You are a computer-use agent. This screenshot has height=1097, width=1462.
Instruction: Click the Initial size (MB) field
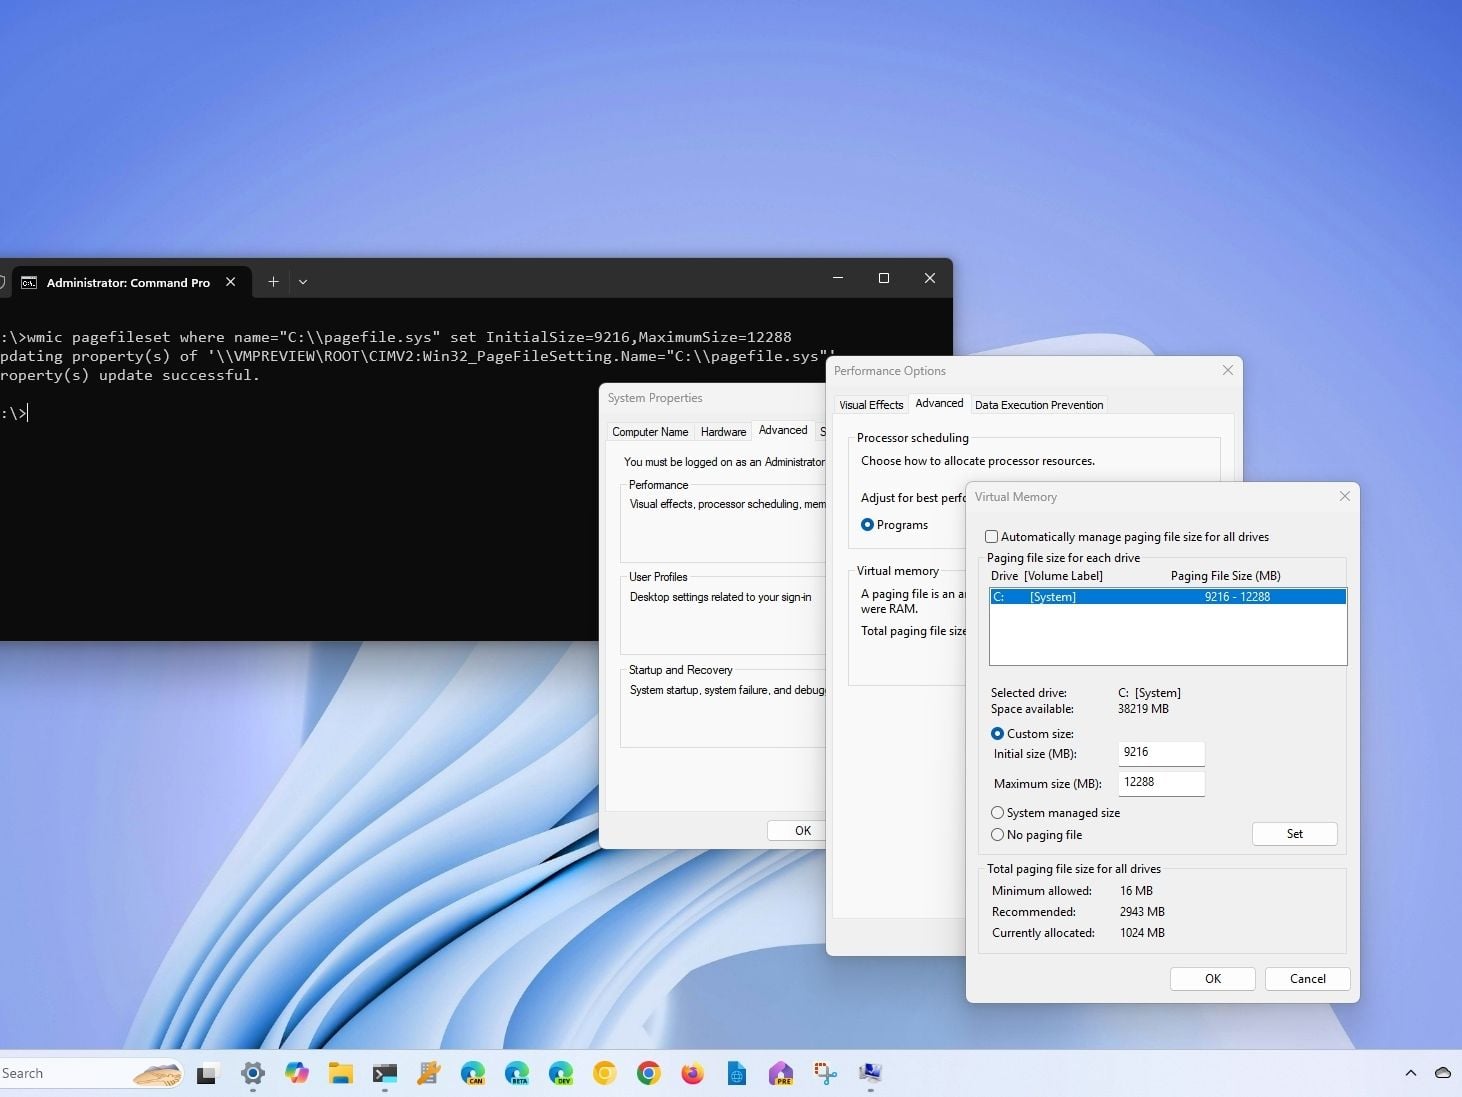[x=1161, y=753]
